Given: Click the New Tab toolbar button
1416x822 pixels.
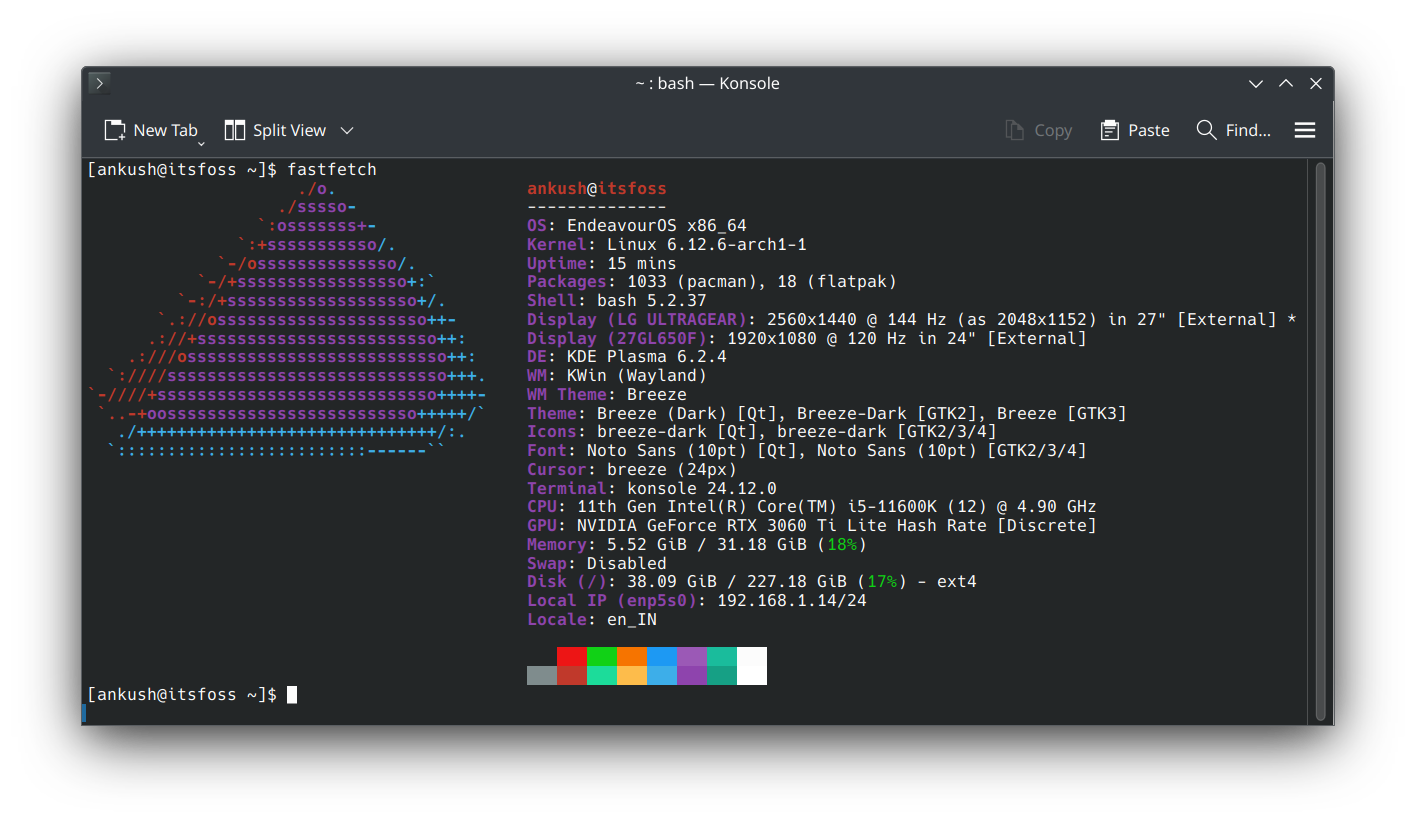Looking at the screenshot, I should [150, 130].
